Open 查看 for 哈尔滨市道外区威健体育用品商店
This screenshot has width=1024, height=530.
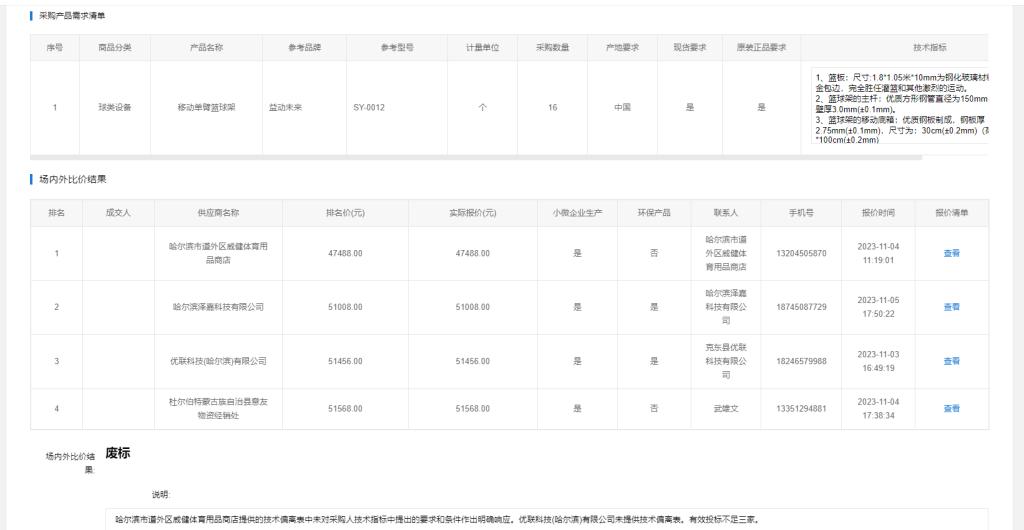[x=951, y=254]
